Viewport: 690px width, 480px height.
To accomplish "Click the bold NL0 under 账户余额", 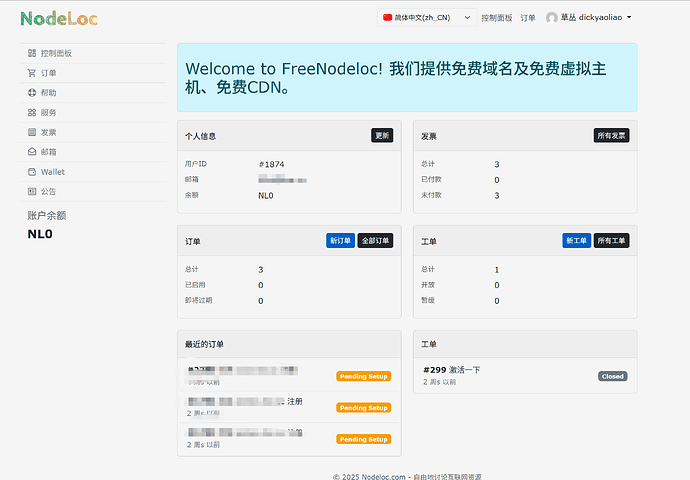I will [x=40, y=234].
